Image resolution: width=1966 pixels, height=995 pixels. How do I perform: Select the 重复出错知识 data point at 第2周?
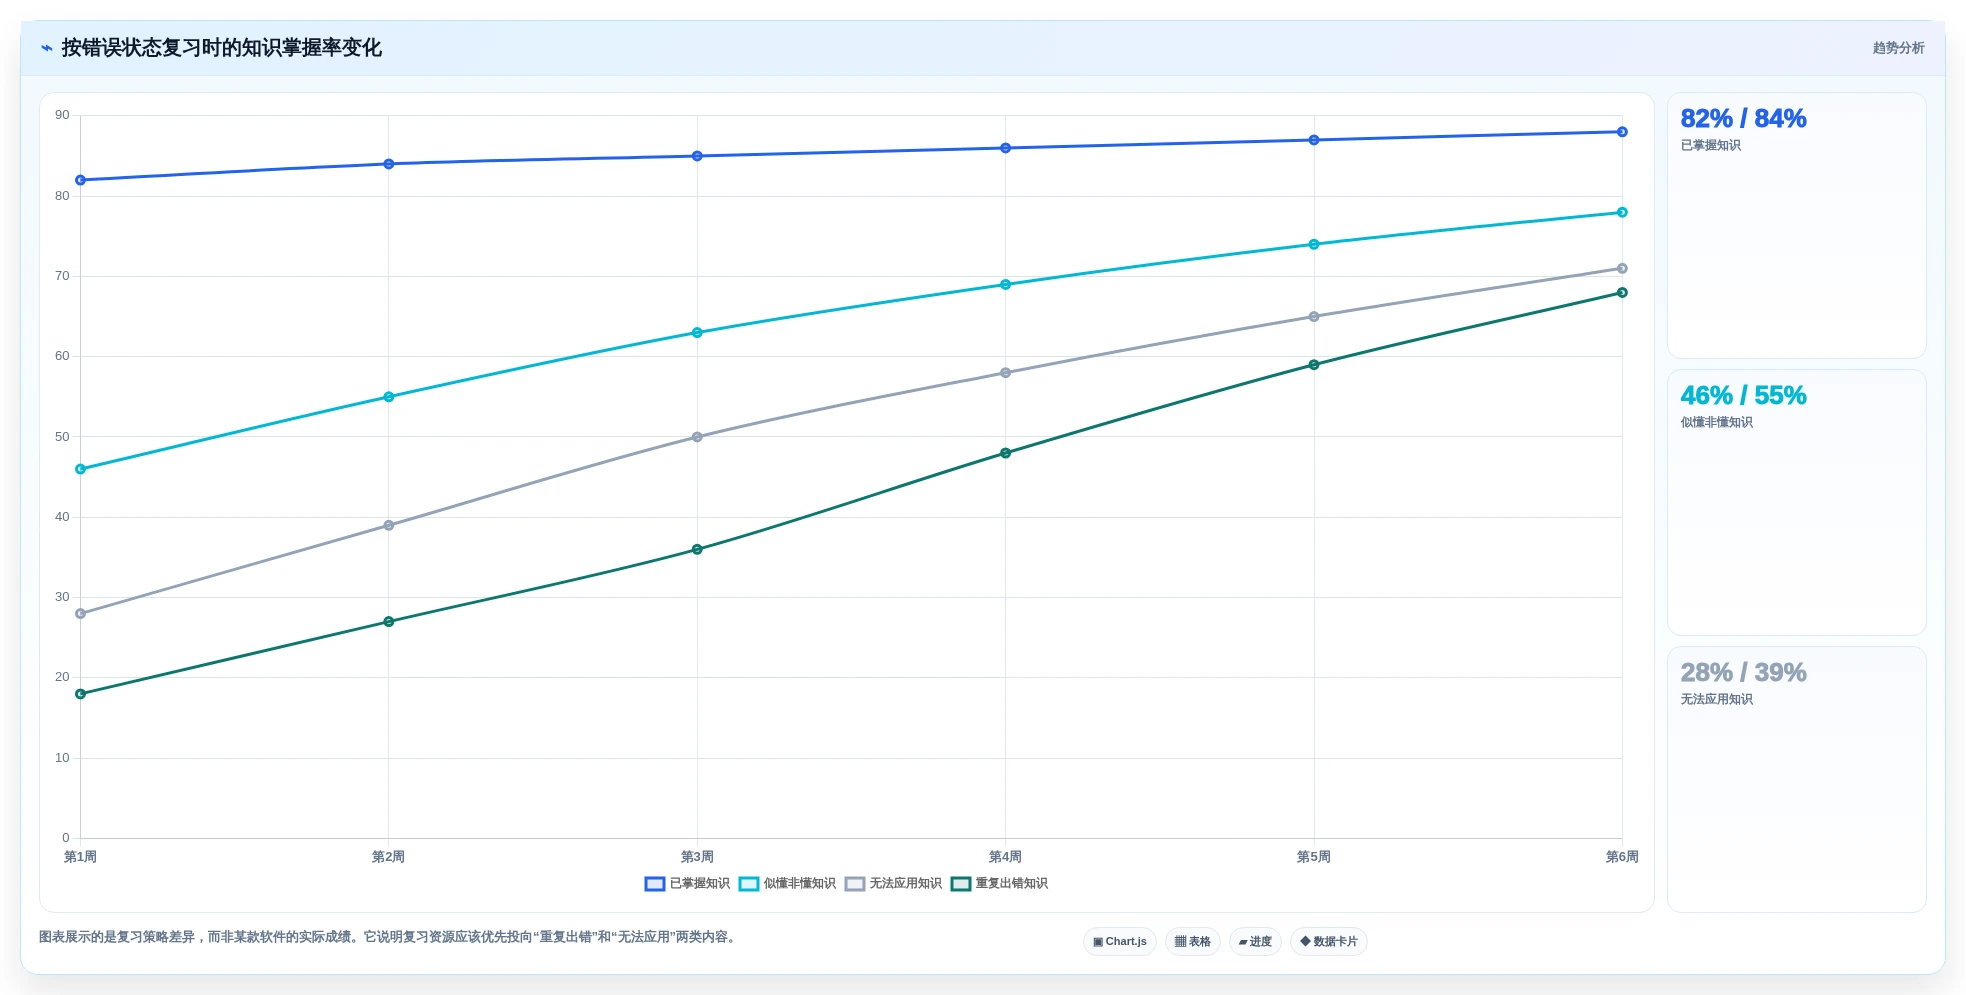pyautogui.click(x=389, y=622)
